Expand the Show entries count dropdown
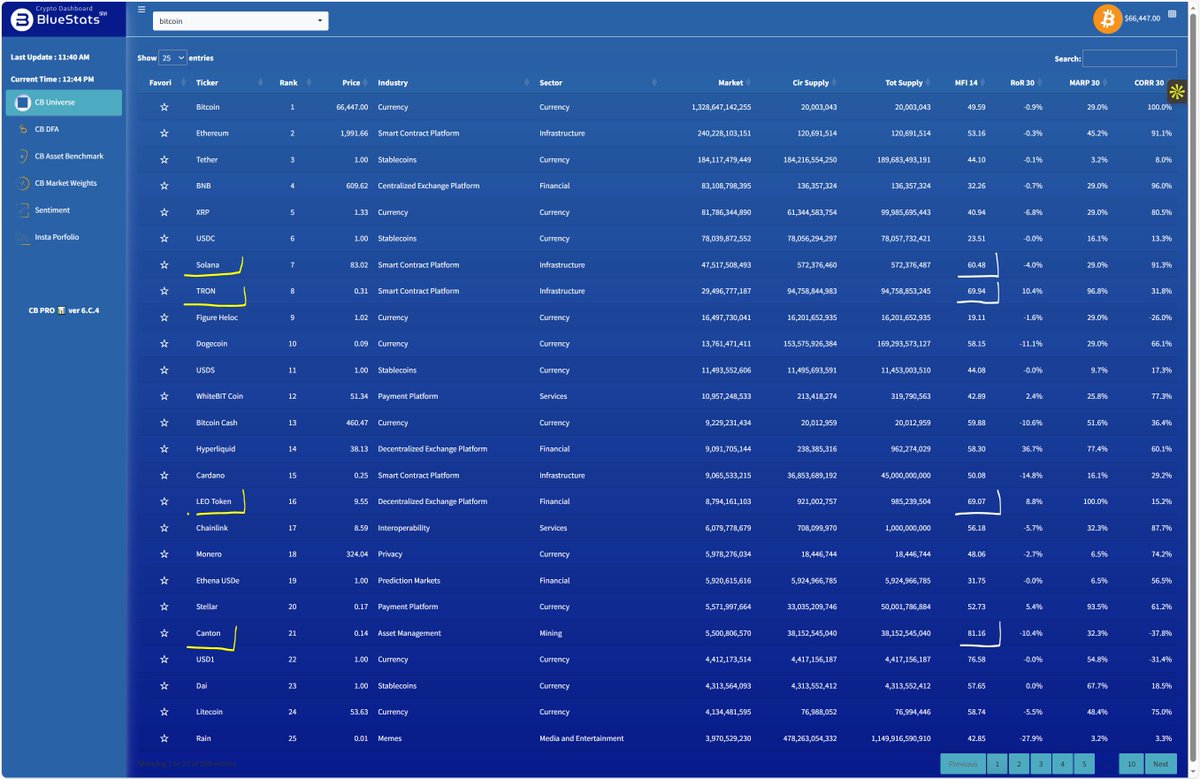The image size is (1200, 779). pos(173,58)
